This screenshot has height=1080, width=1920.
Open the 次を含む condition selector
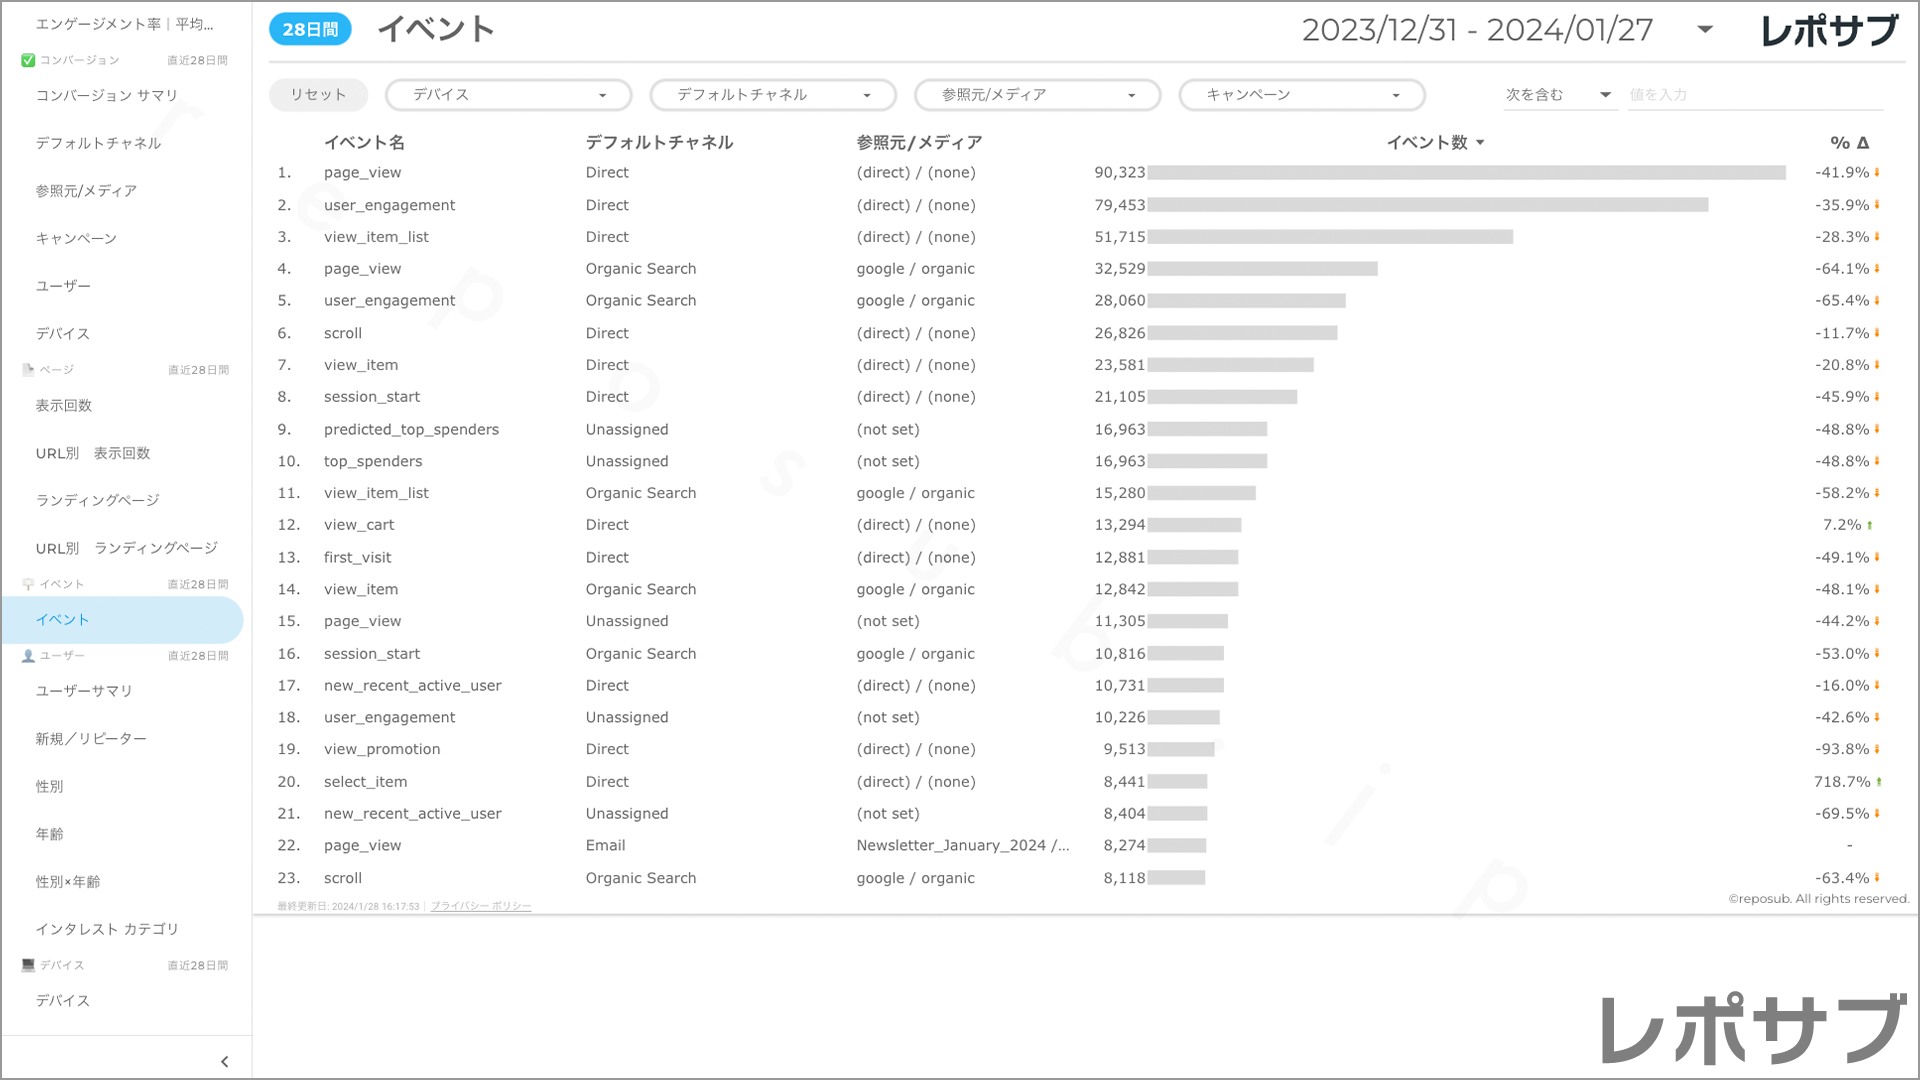[x=1558, y=95]
